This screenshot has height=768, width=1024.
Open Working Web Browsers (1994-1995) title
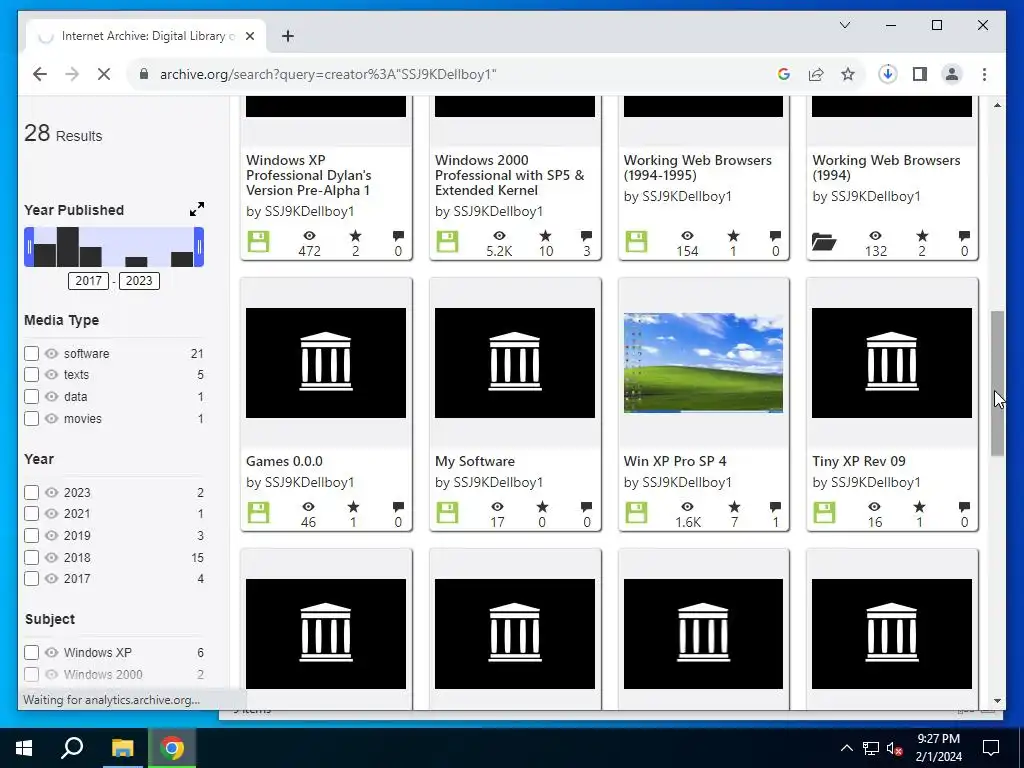697,167
